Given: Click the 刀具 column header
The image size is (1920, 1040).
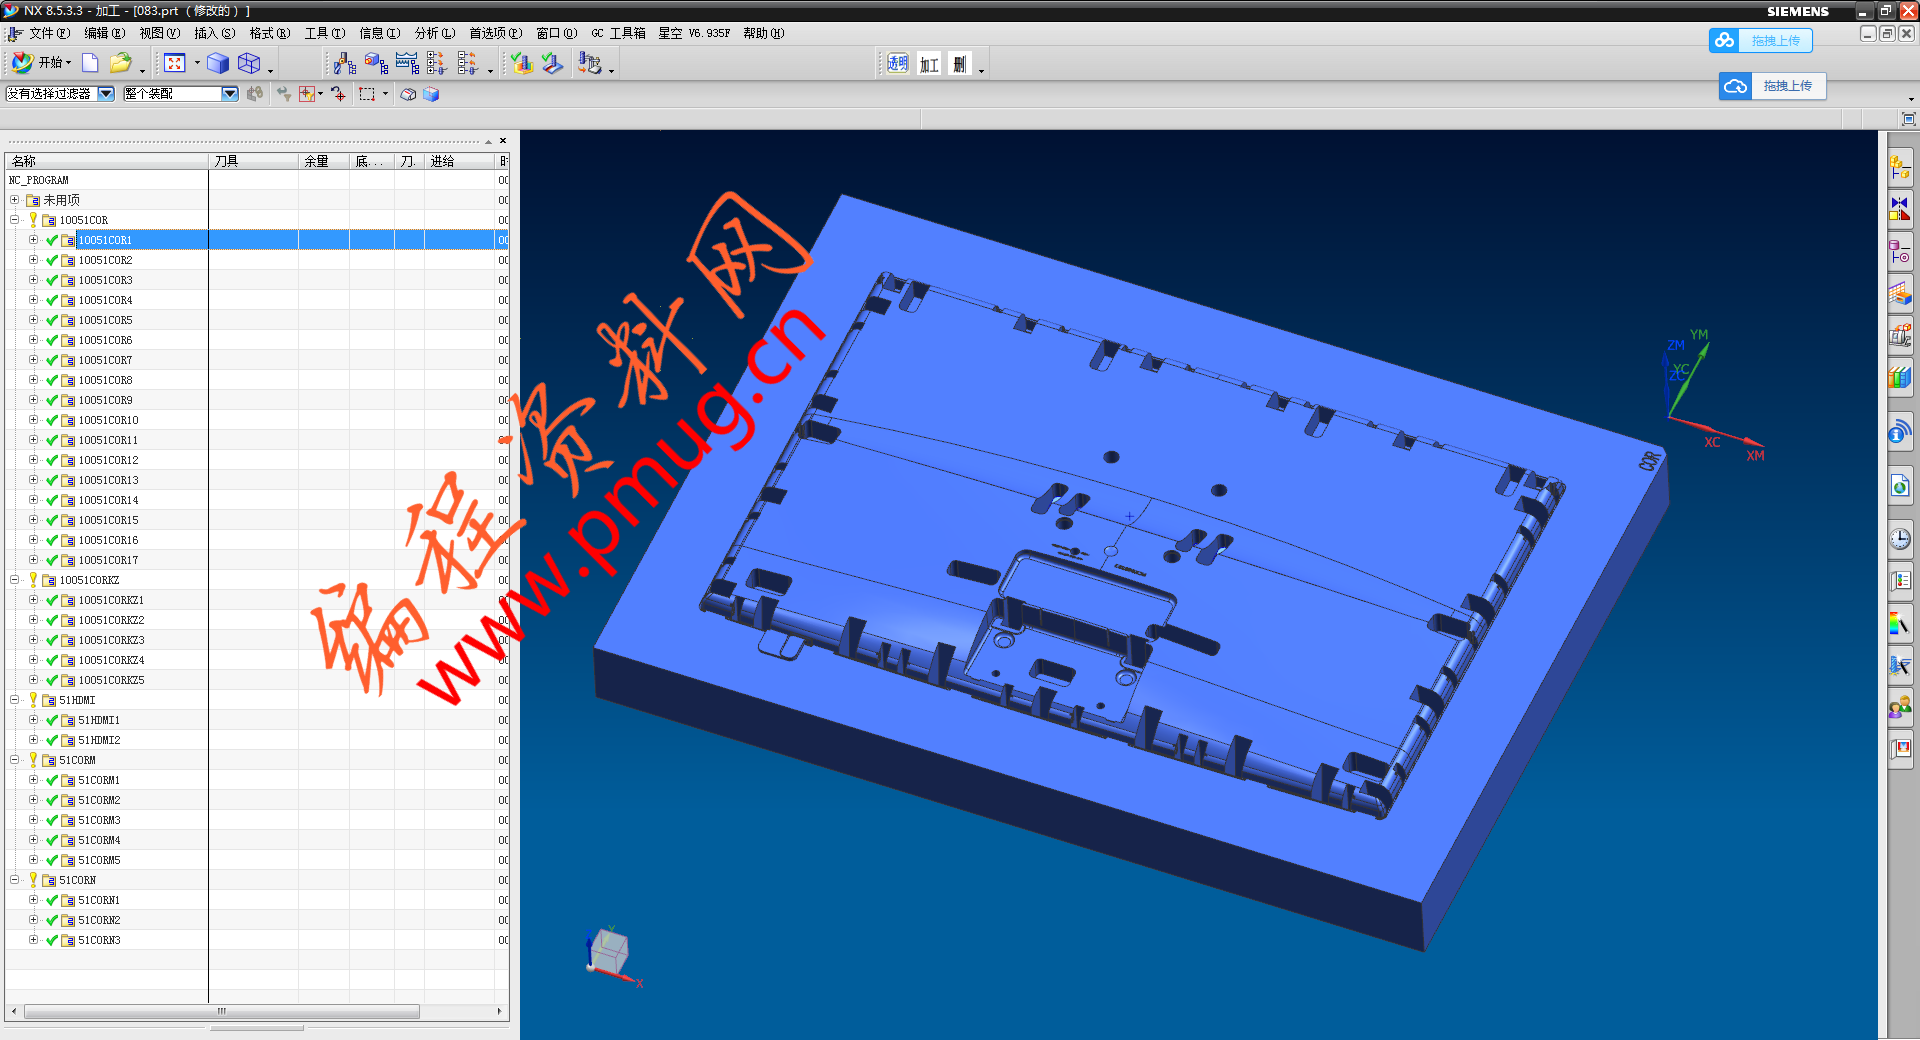Looking at the screenshot, I should click(253, 161).
